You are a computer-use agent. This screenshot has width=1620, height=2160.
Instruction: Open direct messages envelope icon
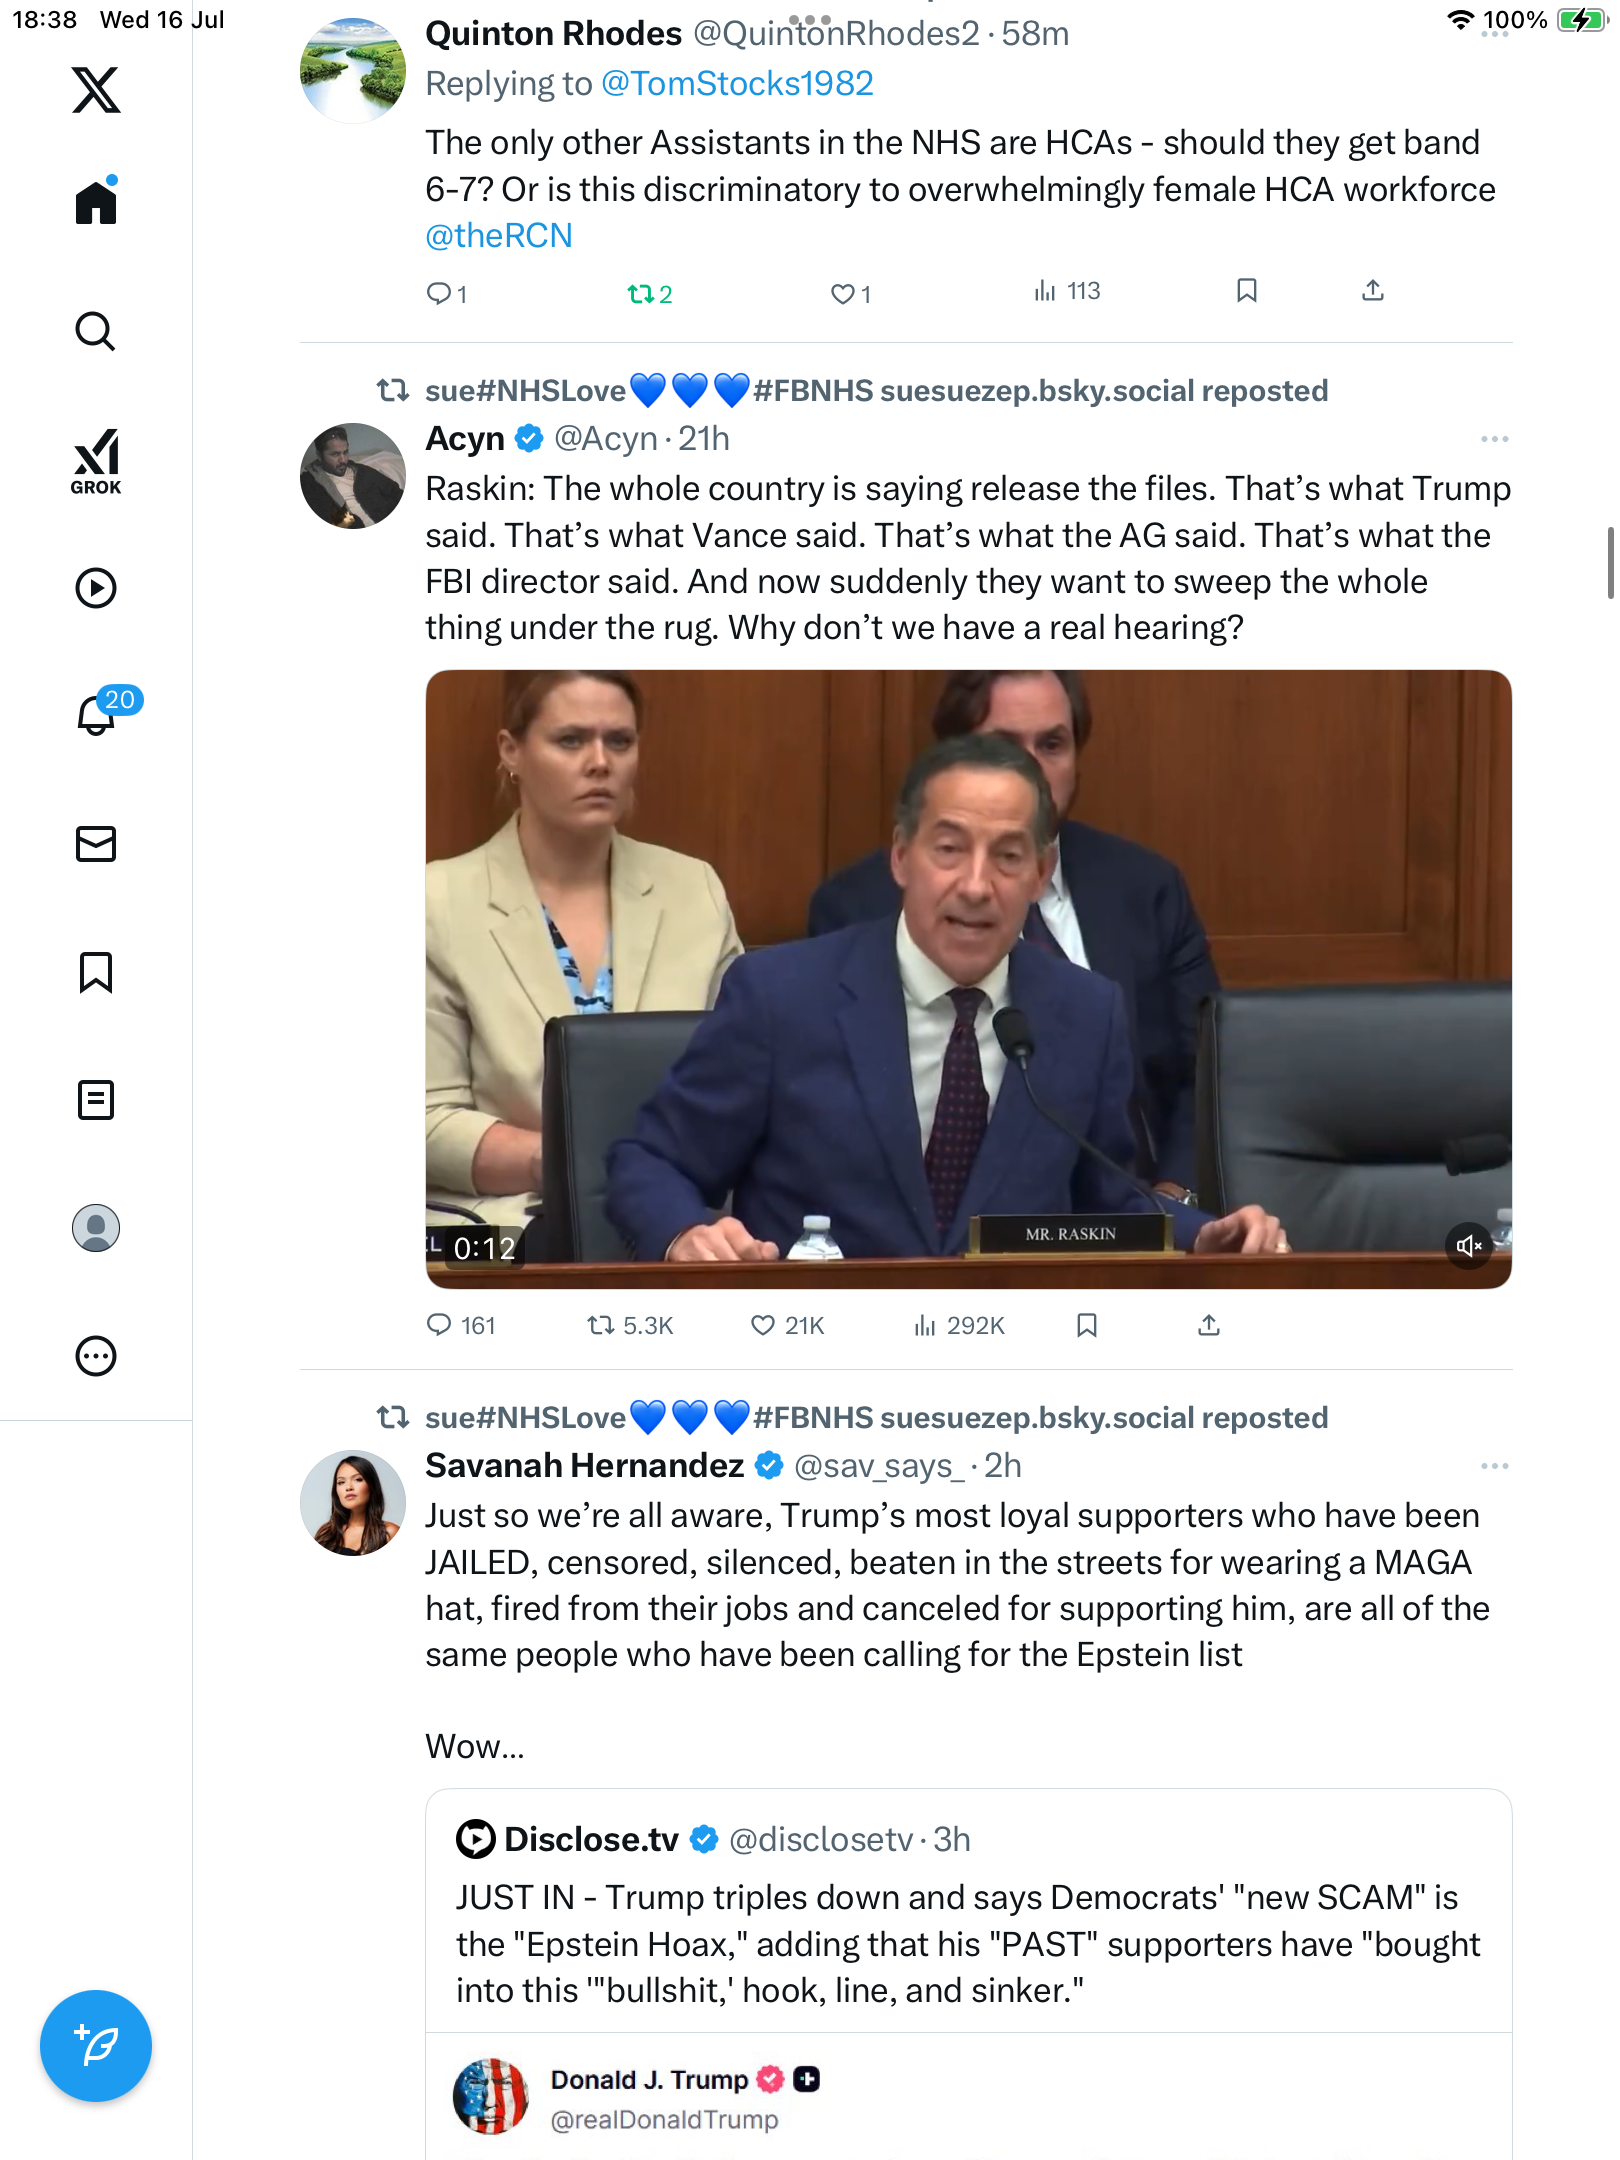click(96, 844)
